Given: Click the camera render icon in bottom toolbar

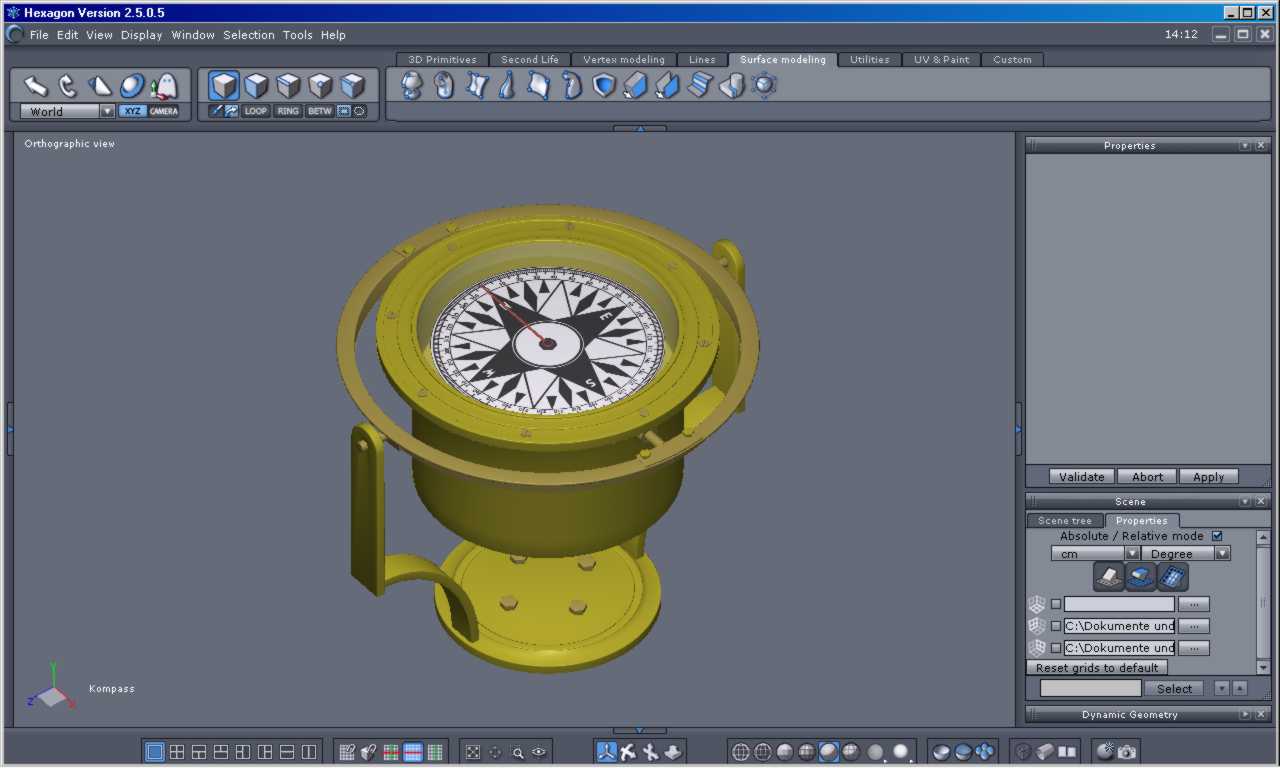Looking at the screenshot, I should pyautogui.click(x=1127, y=752).
